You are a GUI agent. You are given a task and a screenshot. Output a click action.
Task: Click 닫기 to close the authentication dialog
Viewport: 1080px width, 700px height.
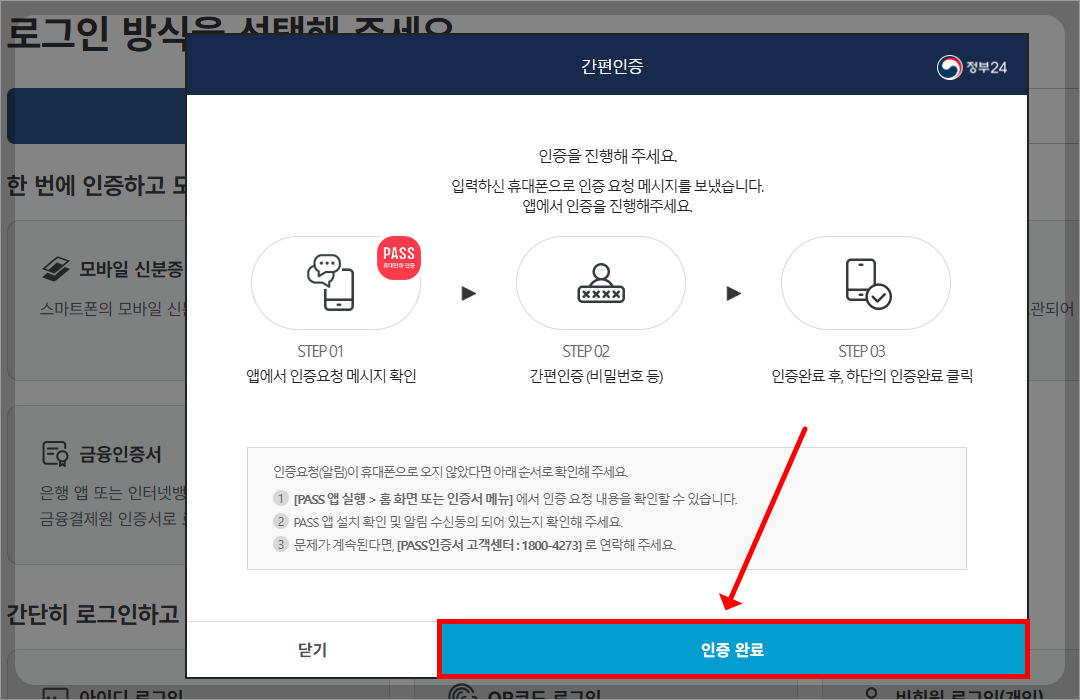click(x=310, y=648)
